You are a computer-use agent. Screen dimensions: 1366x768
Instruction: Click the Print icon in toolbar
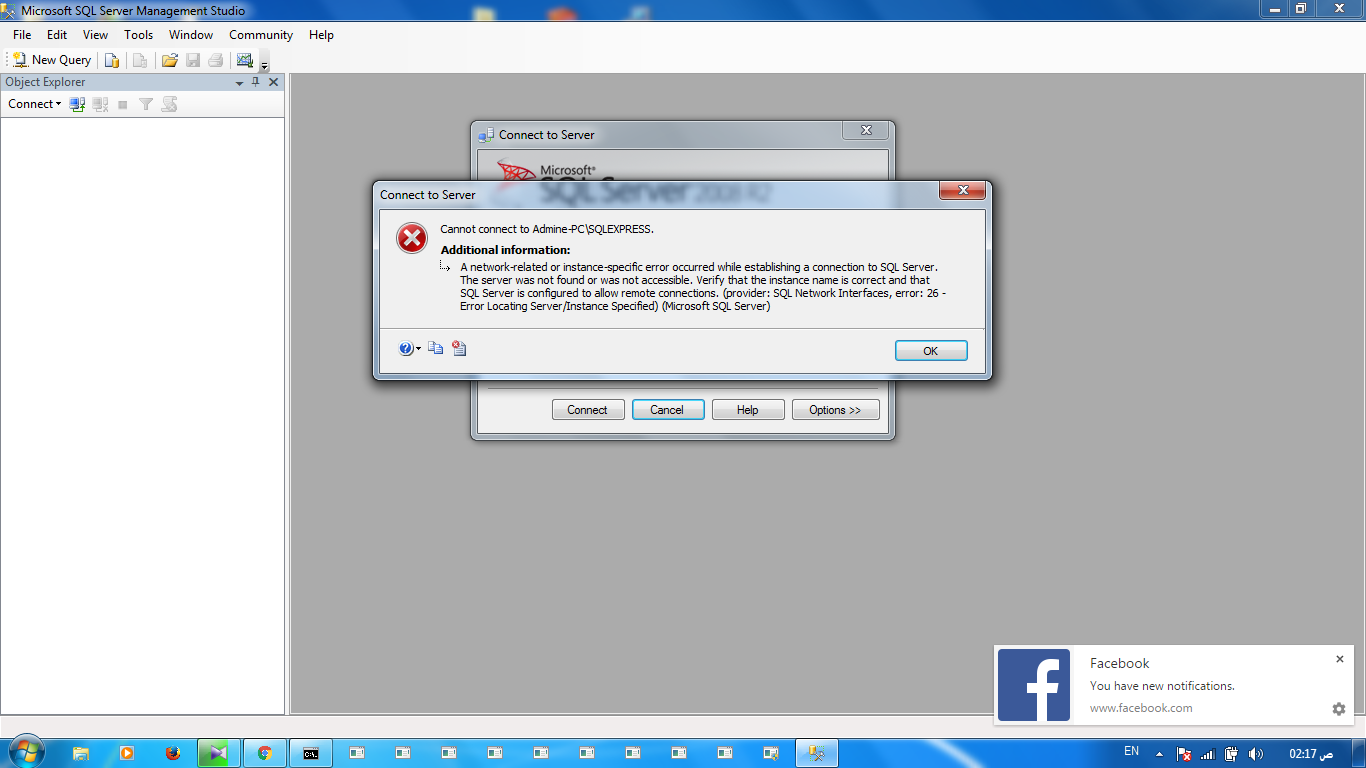(215, 60)
